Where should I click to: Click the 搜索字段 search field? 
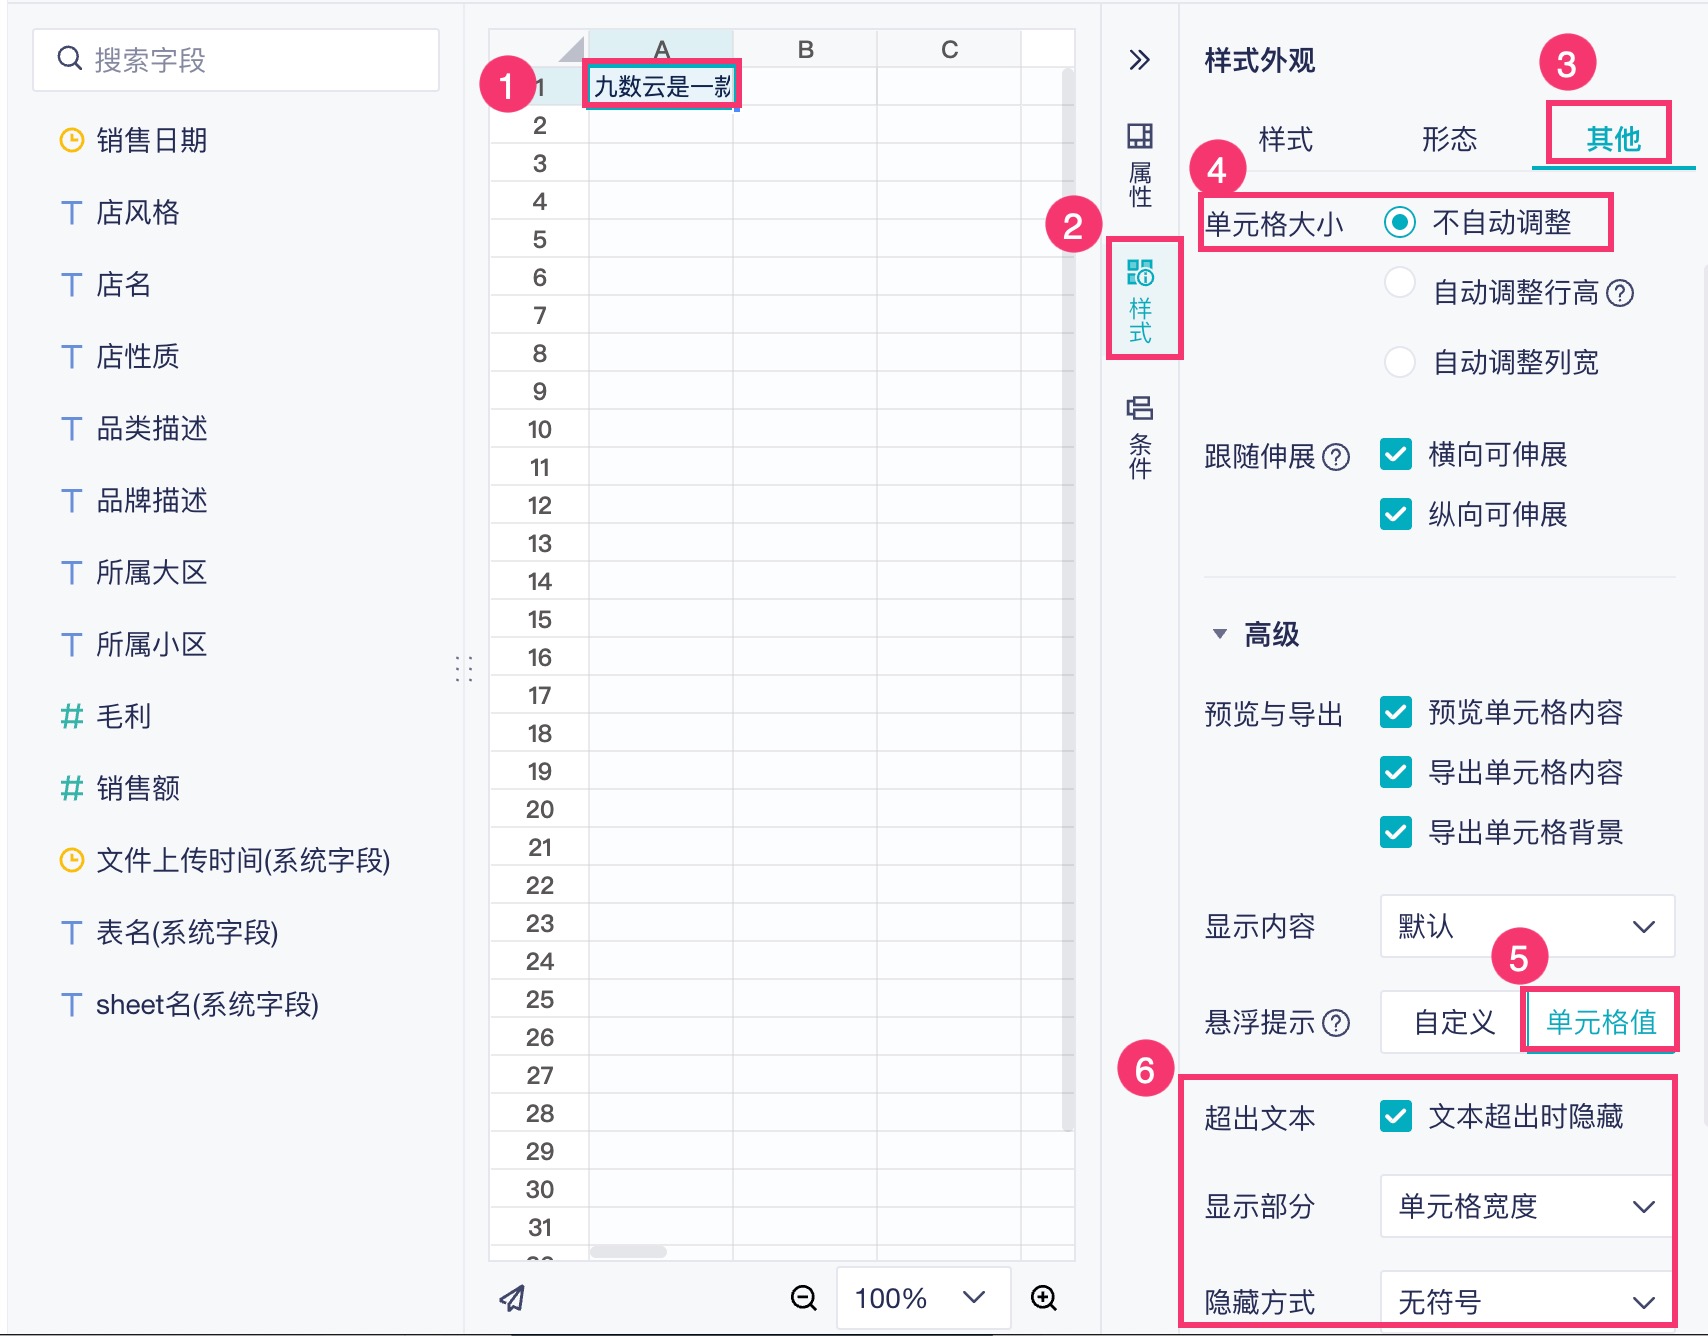coord(236,60)
